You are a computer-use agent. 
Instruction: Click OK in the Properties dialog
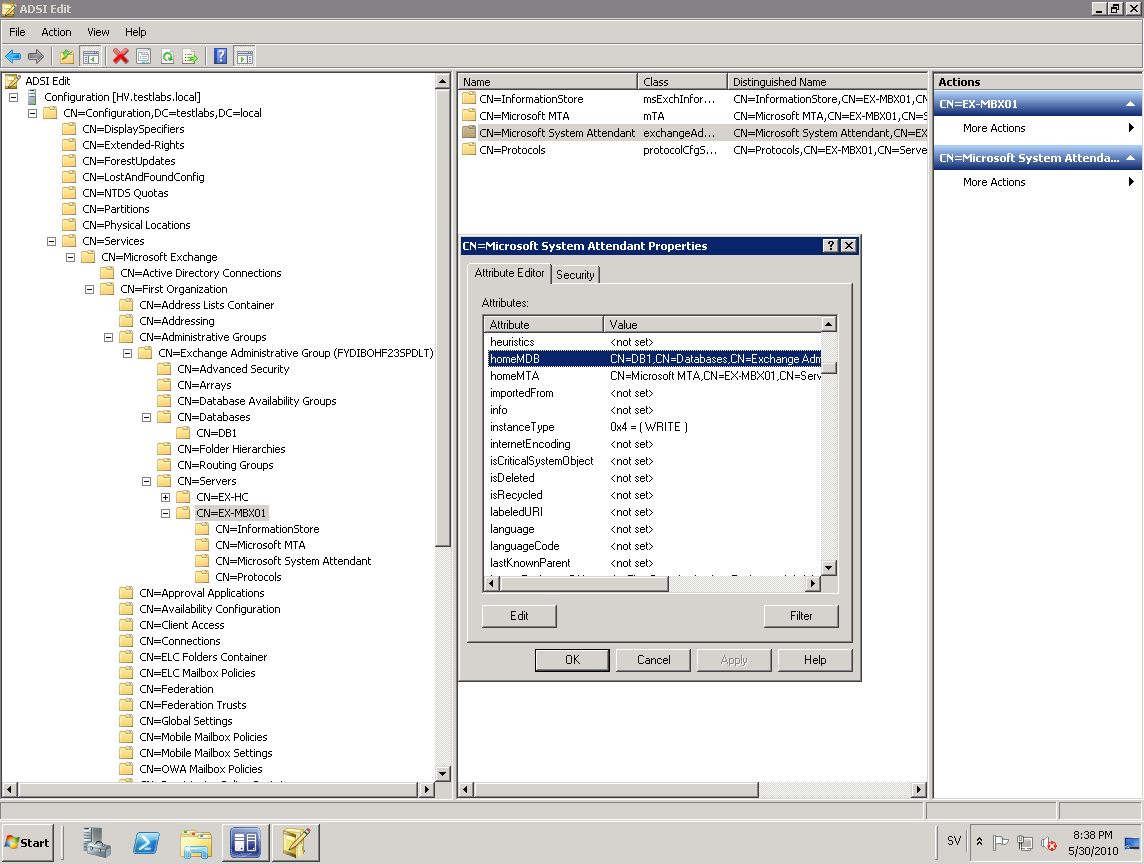[572, 660]
